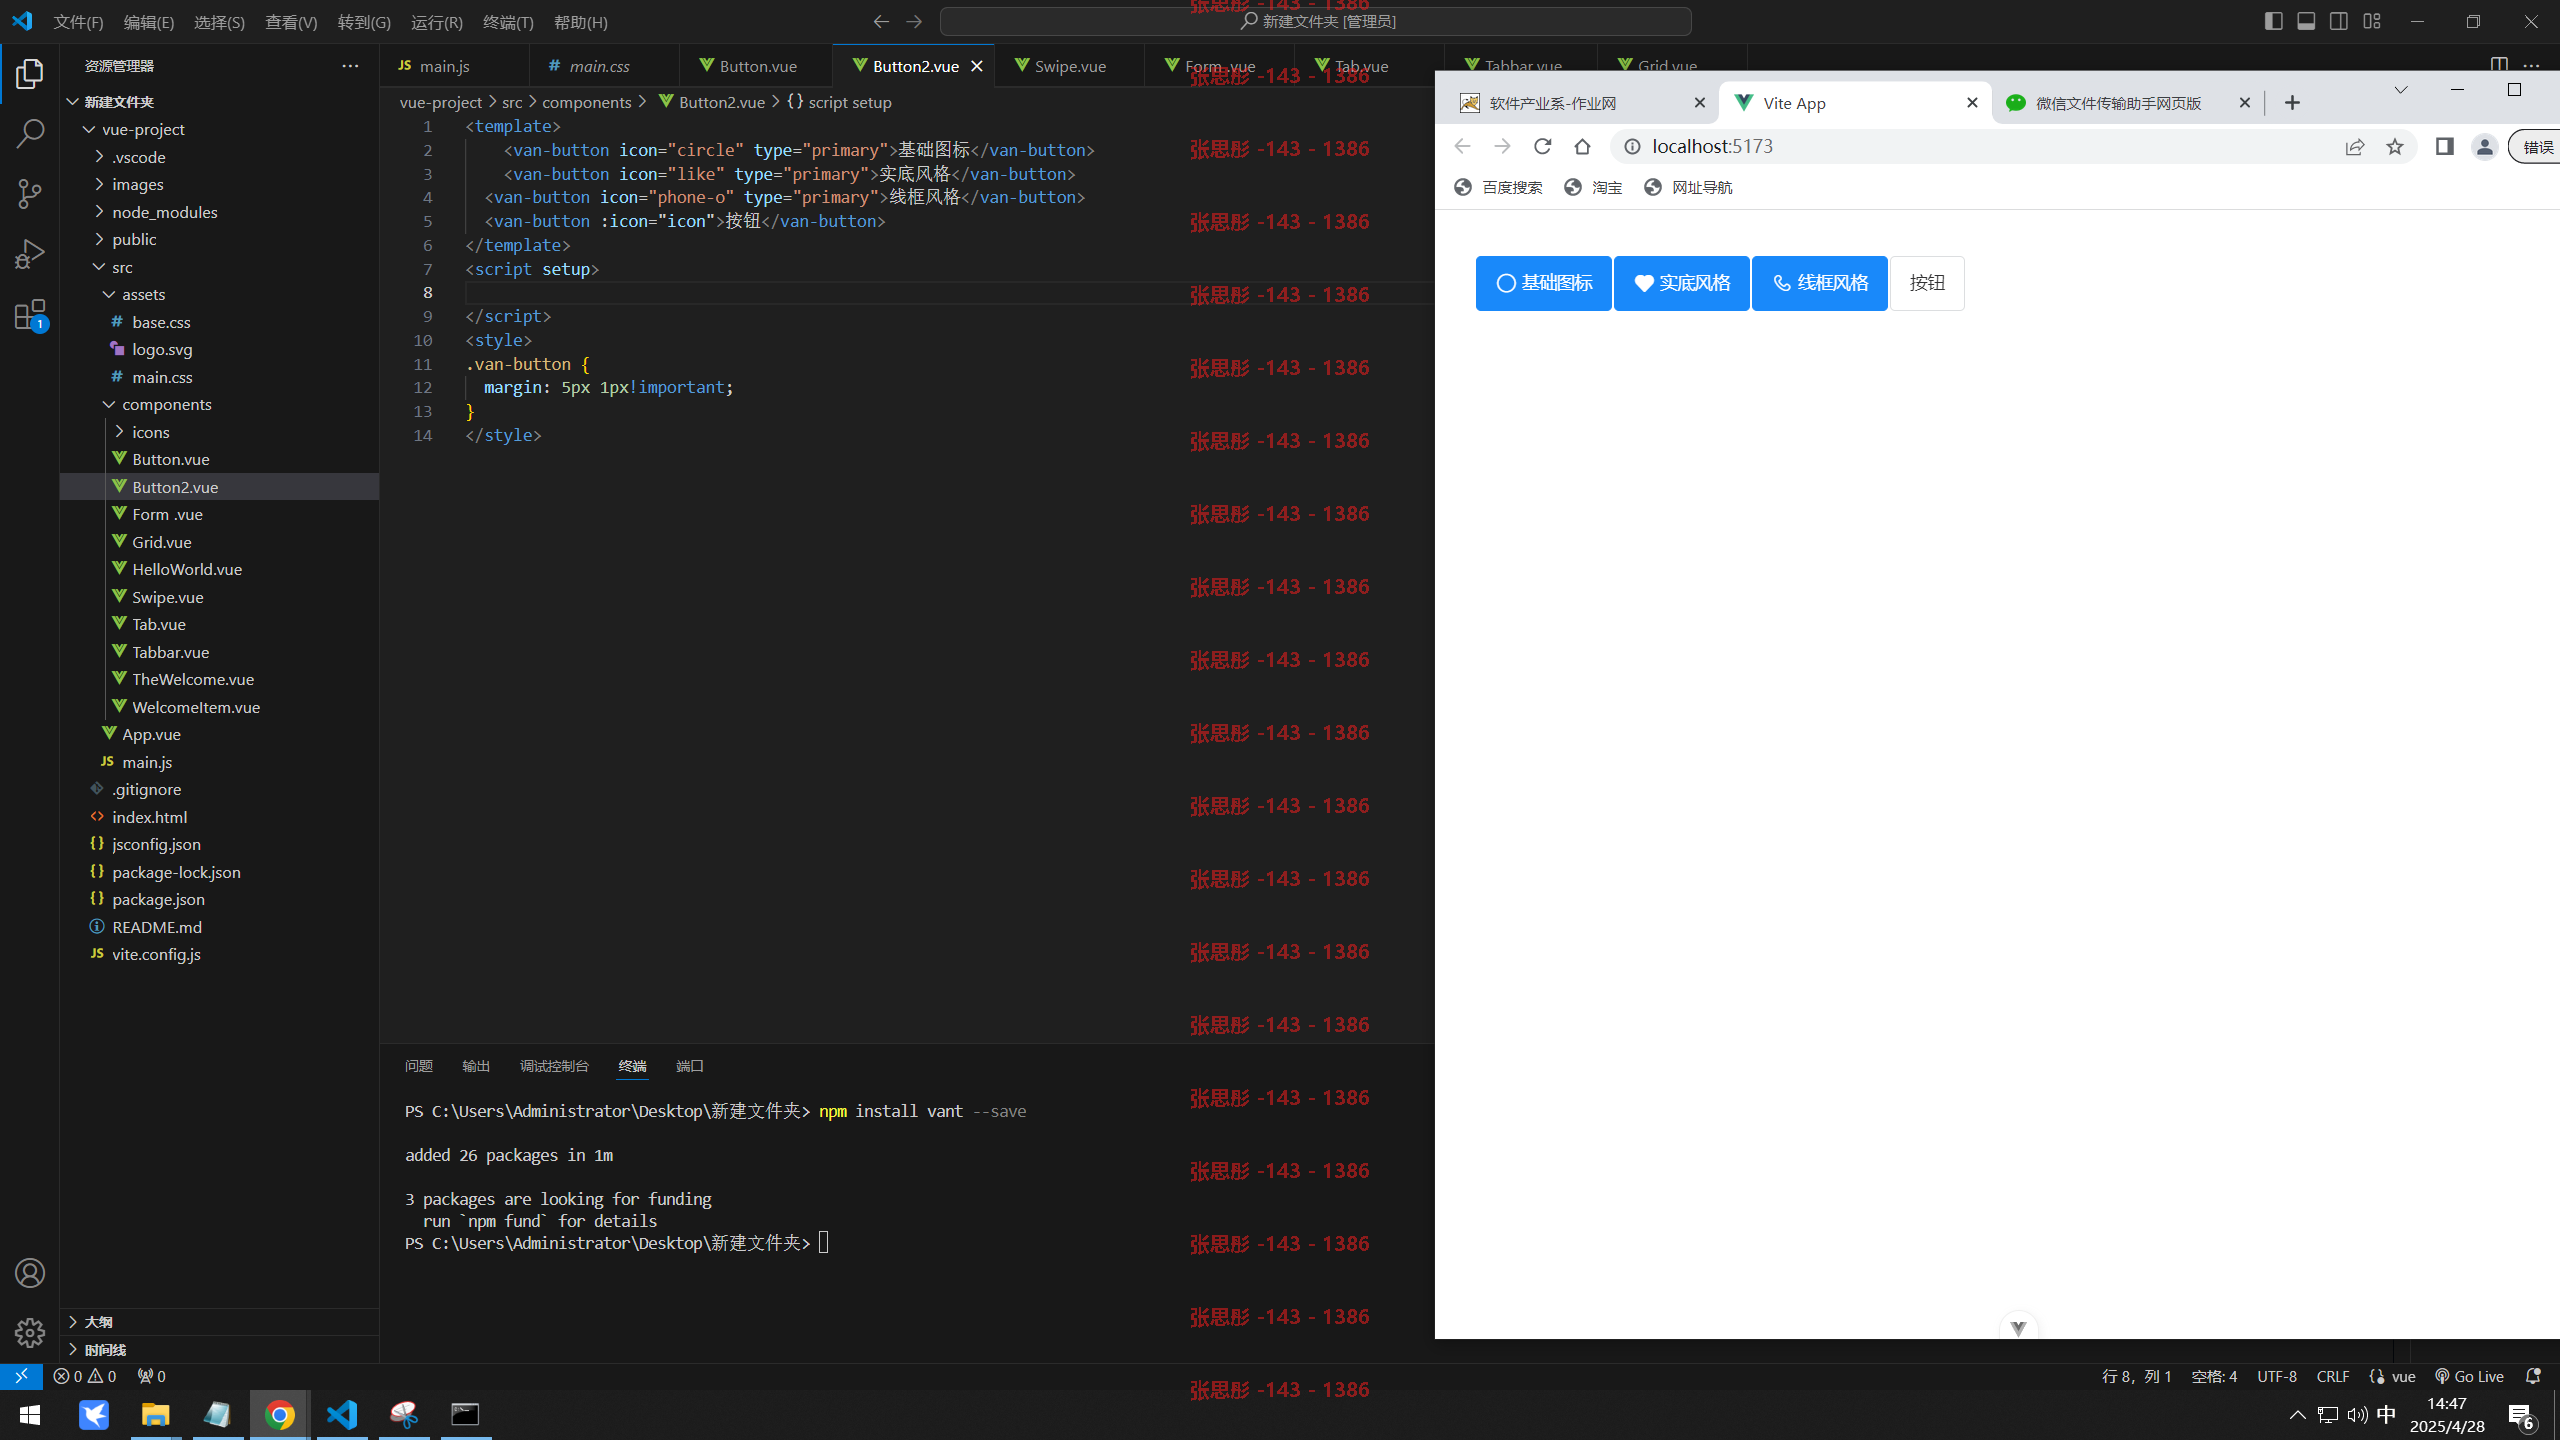Click the plain 按钮 button
The image size is (2560, 1440).
(1927, 283)
